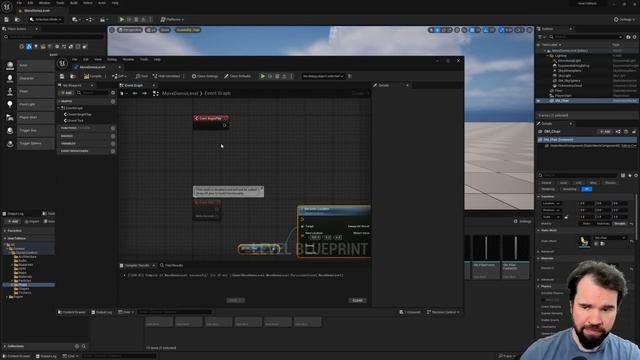
Task: Open the Perspective viewport dropdown
Action: [x=130, y=30]
